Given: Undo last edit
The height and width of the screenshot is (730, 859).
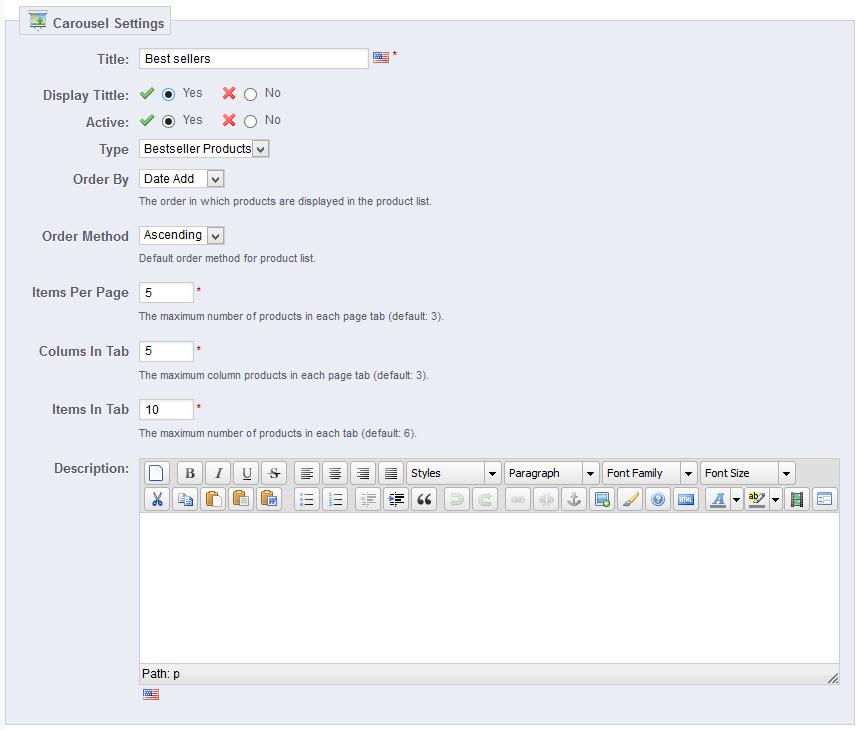Looking at the screenshot, I should click(x=456, y=499).
